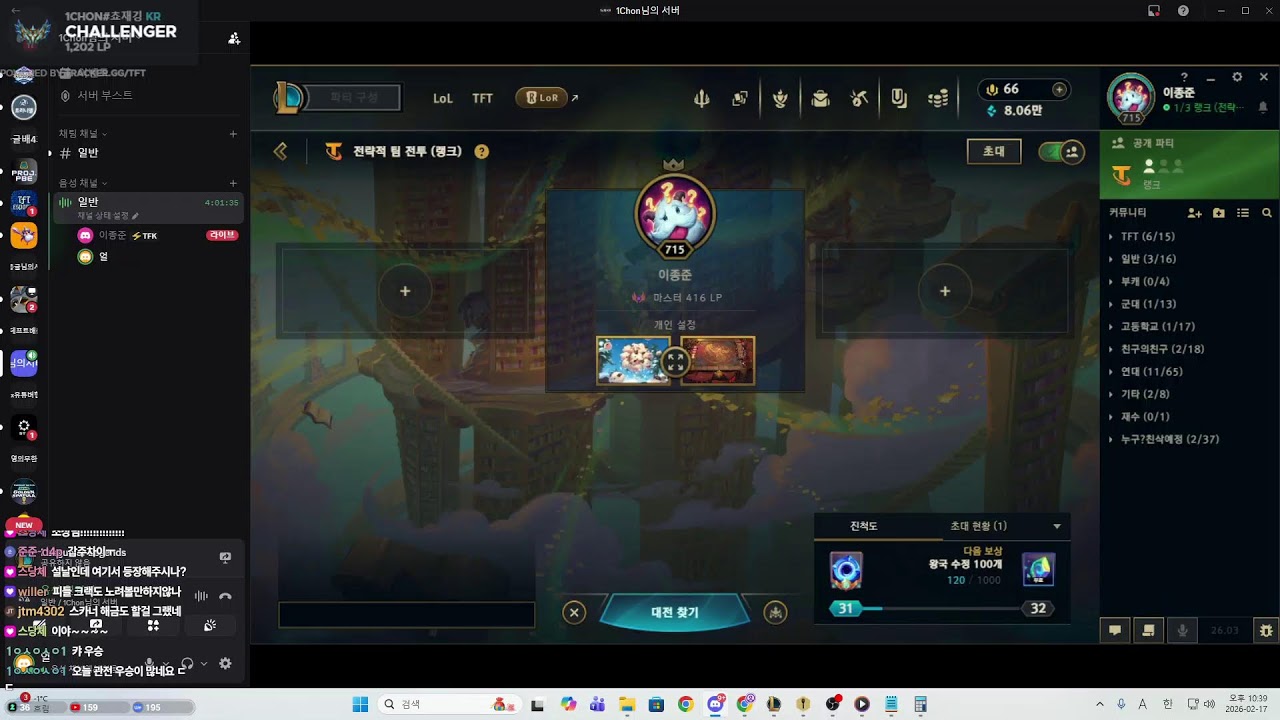Open the coin stack shop icon
The height and width of the screenshot is (720, 1280).
[x=938, y=98]
